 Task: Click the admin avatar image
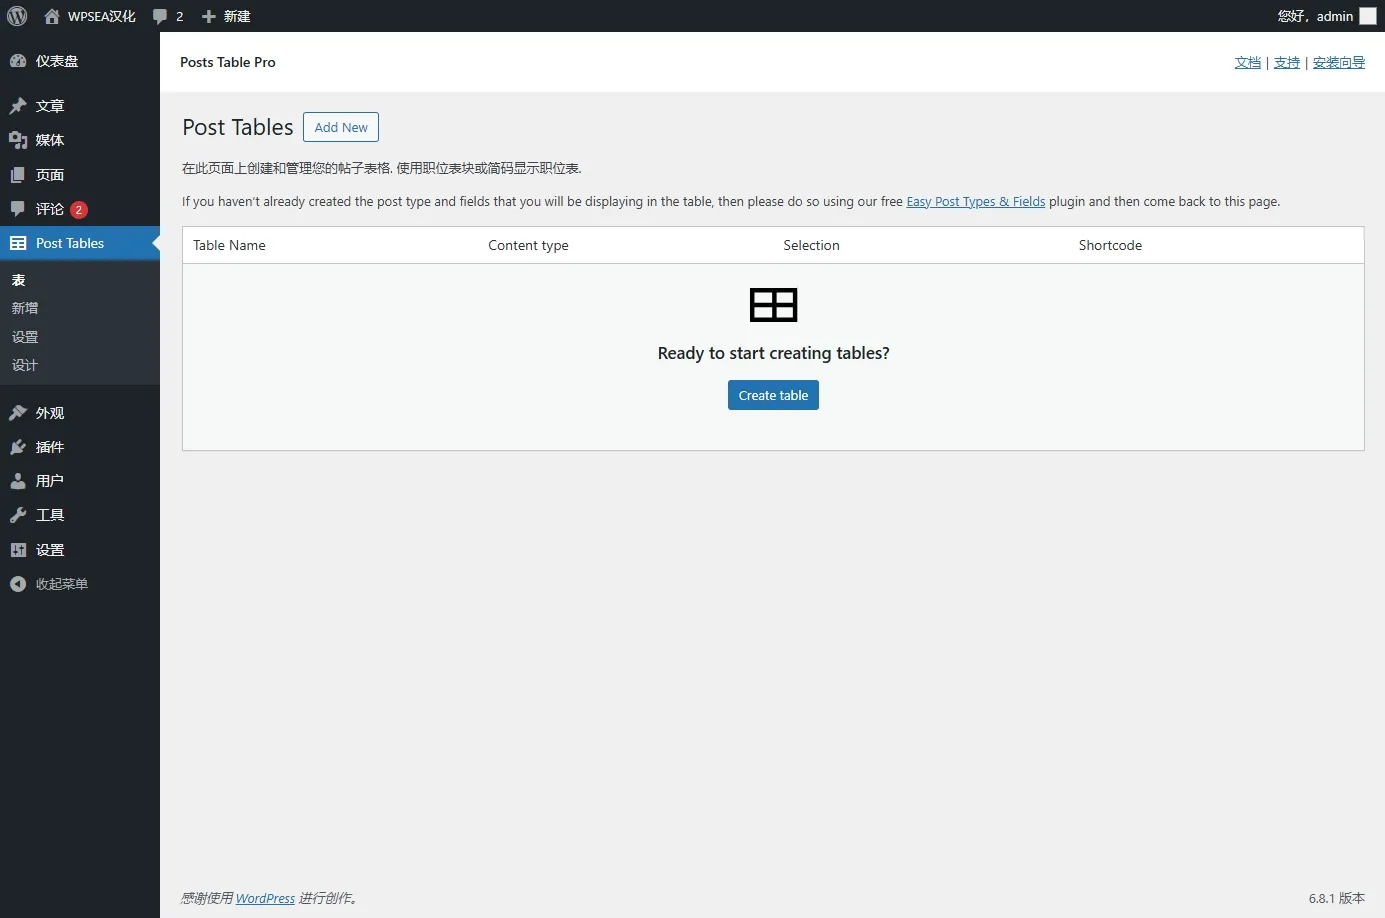1368,16
